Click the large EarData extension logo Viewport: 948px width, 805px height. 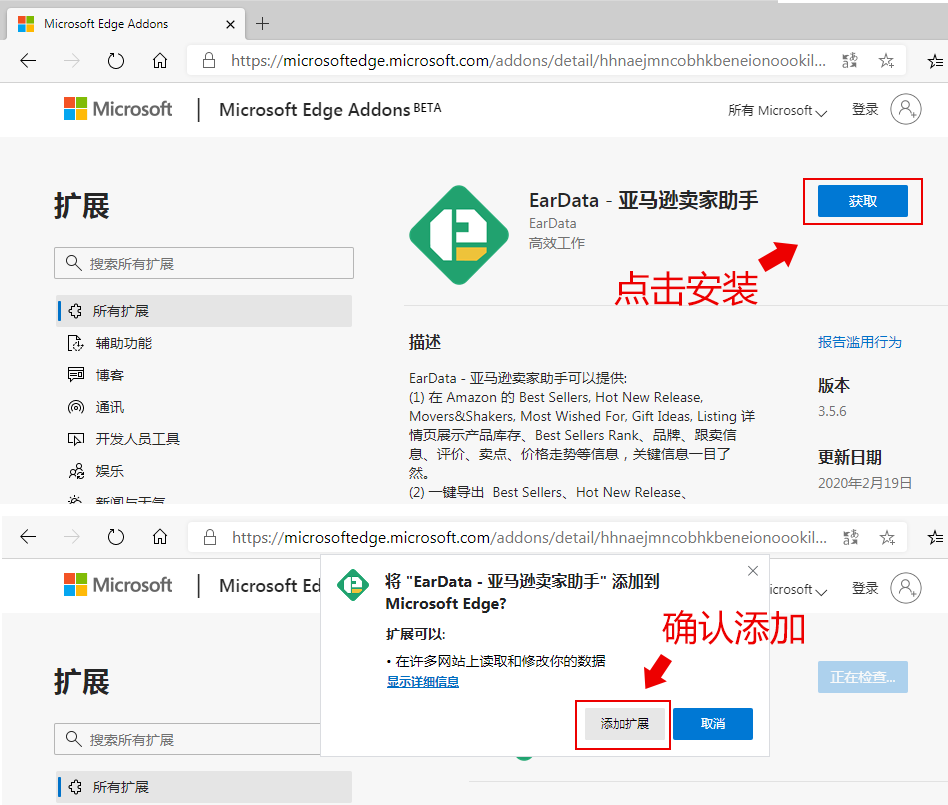459,235
